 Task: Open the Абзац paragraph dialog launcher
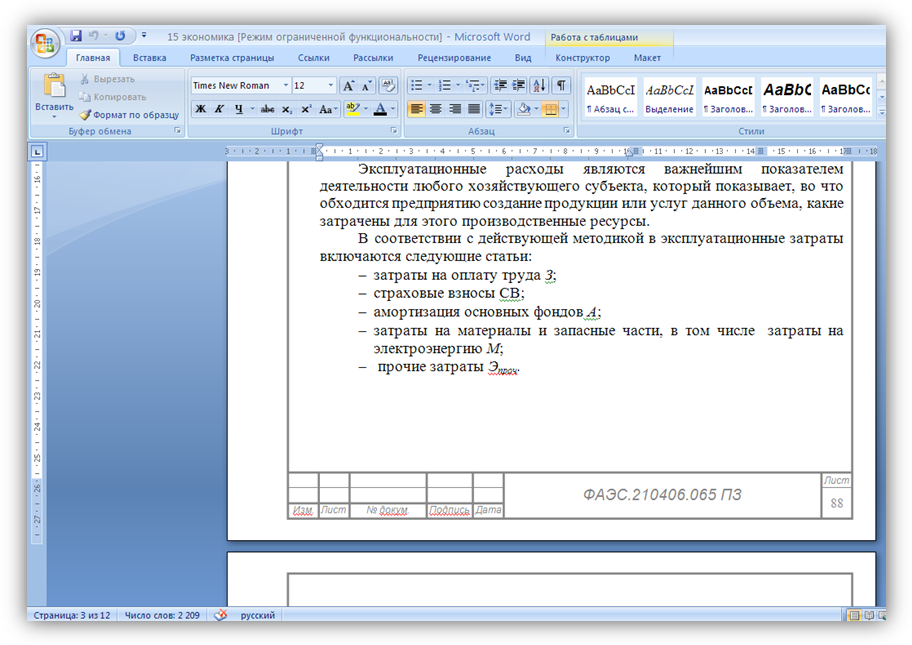pyautogui.click(x=567, y=131)
